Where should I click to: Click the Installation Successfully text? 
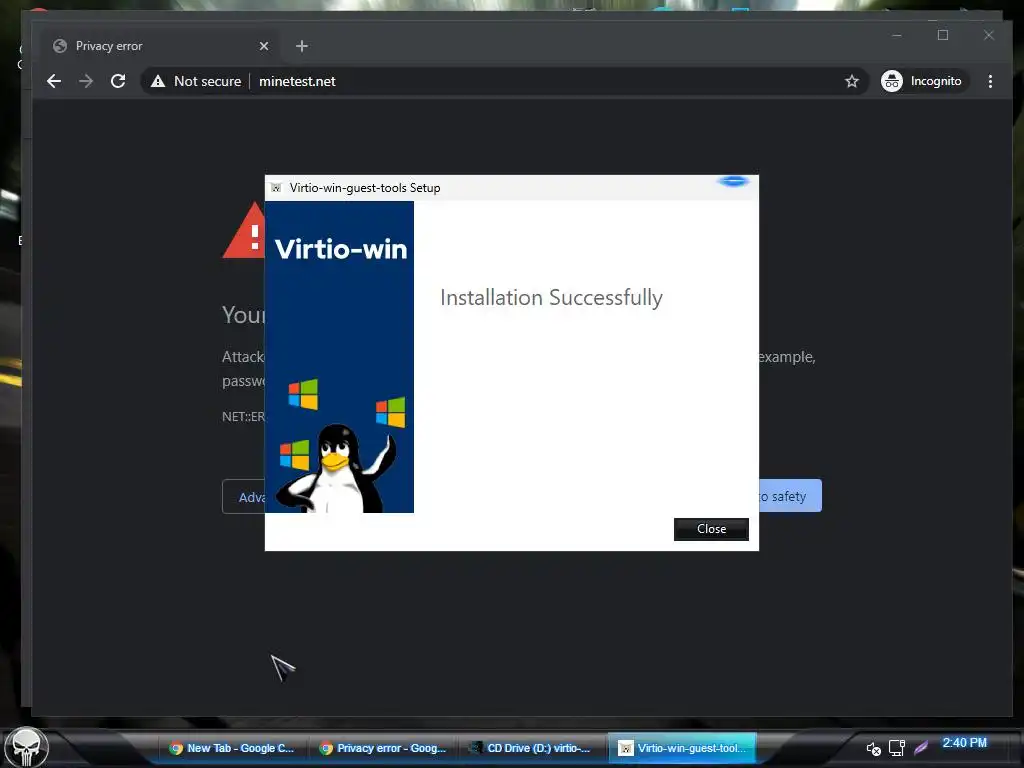(x=551, y=297)
